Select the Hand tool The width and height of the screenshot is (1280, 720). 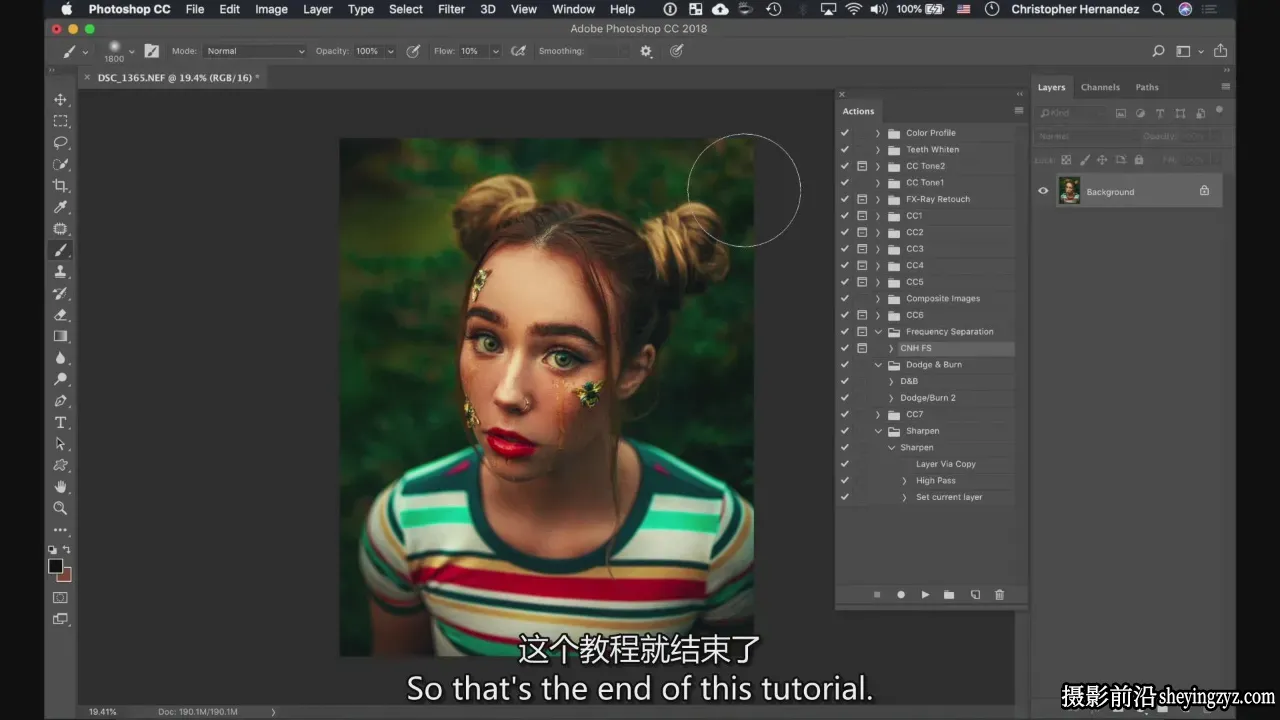click(61, 487)
